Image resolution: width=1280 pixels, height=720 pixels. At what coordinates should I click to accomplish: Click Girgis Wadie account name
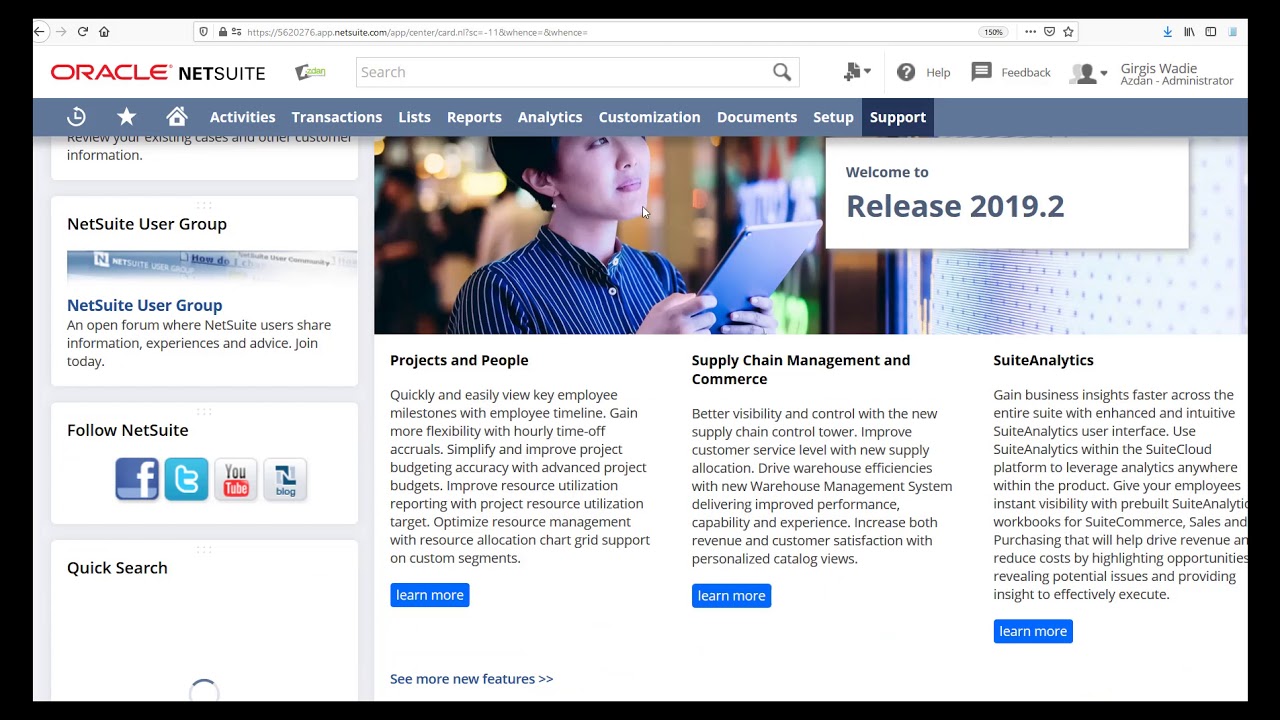(x=1159, y=68)
